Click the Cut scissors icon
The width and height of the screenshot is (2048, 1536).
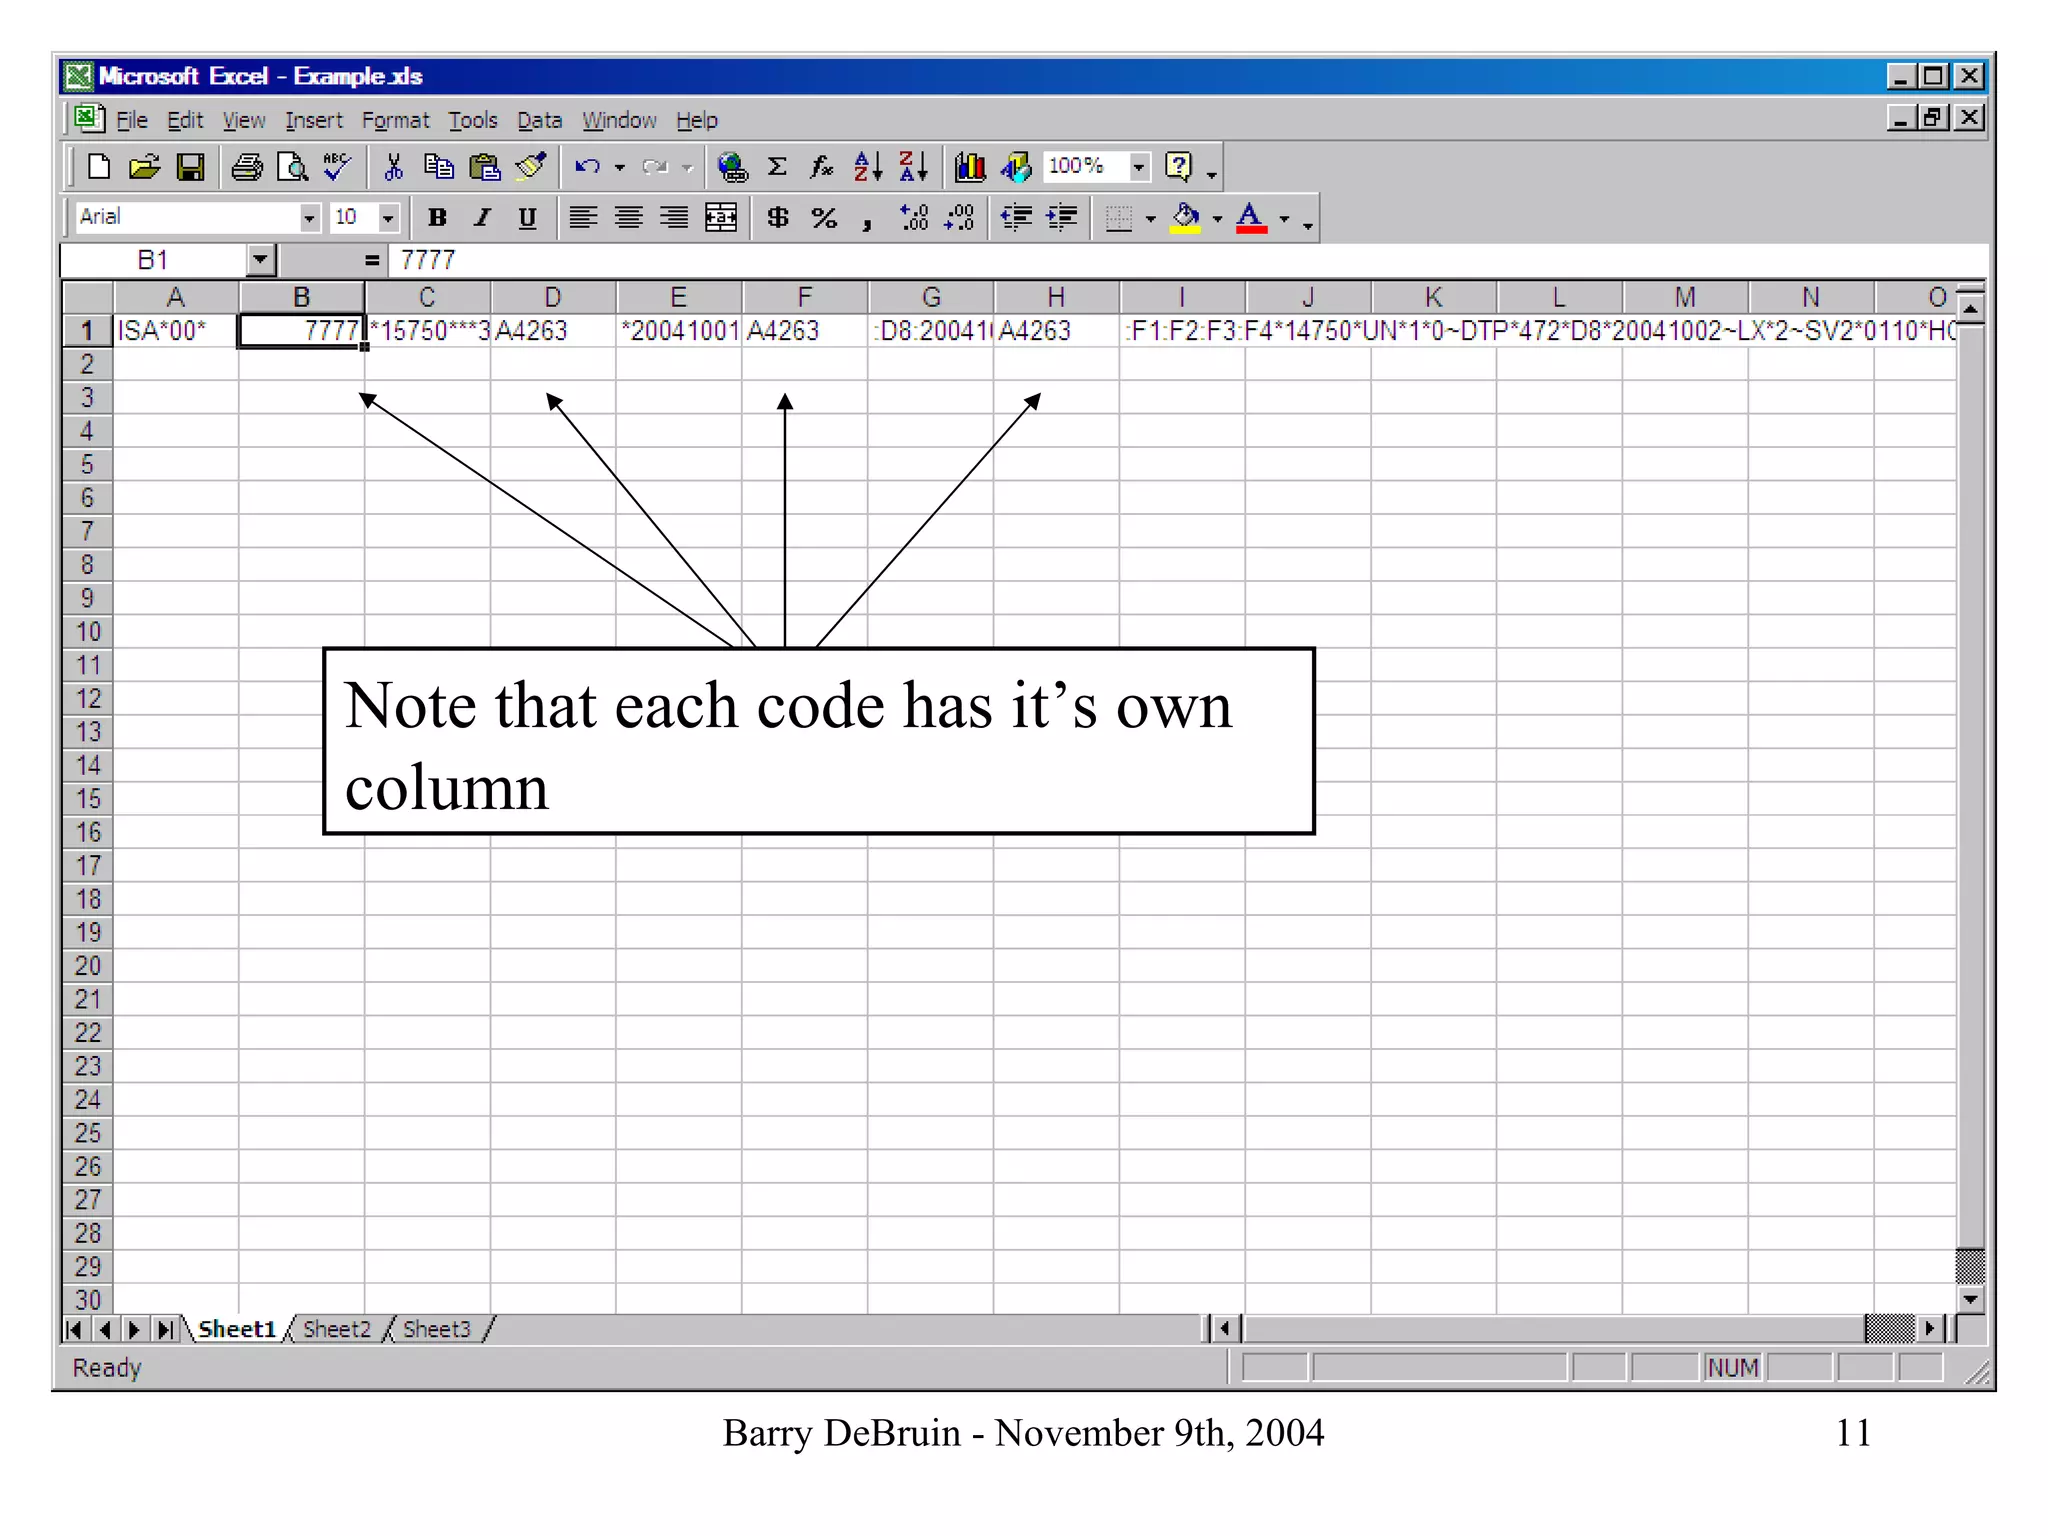coord(393,167)
